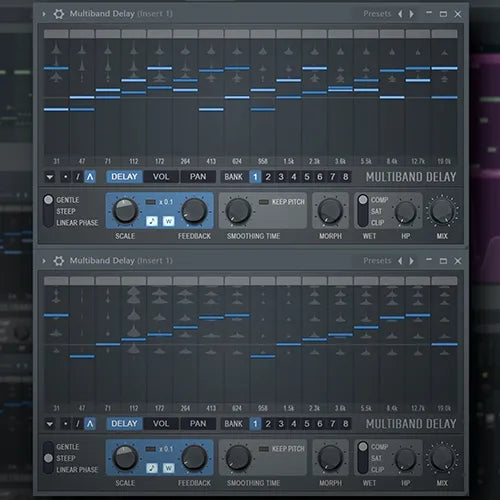Select bank 6 in lower window
500x500 pixels.
tap(320, 424)
